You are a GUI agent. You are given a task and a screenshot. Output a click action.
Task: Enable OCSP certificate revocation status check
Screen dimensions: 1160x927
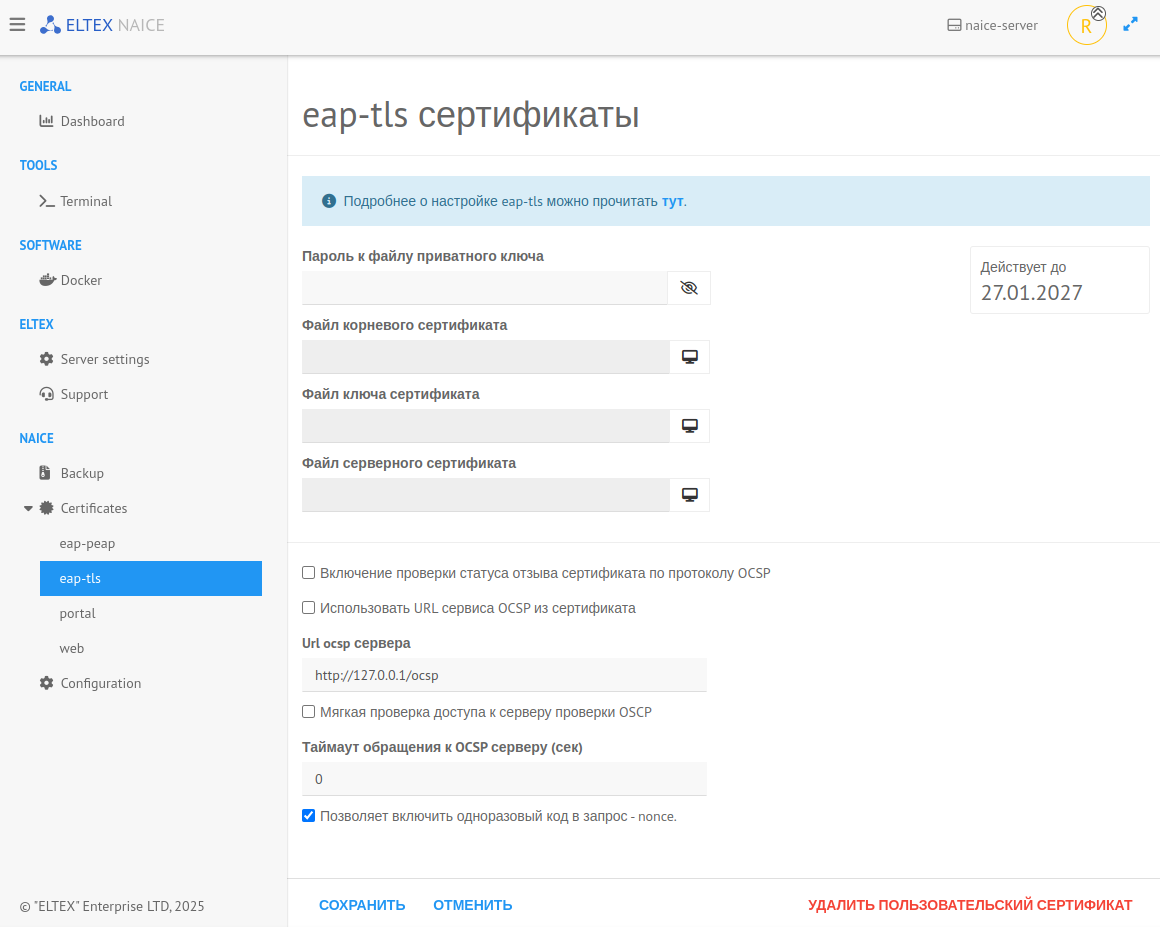click(x=309, y=573)
